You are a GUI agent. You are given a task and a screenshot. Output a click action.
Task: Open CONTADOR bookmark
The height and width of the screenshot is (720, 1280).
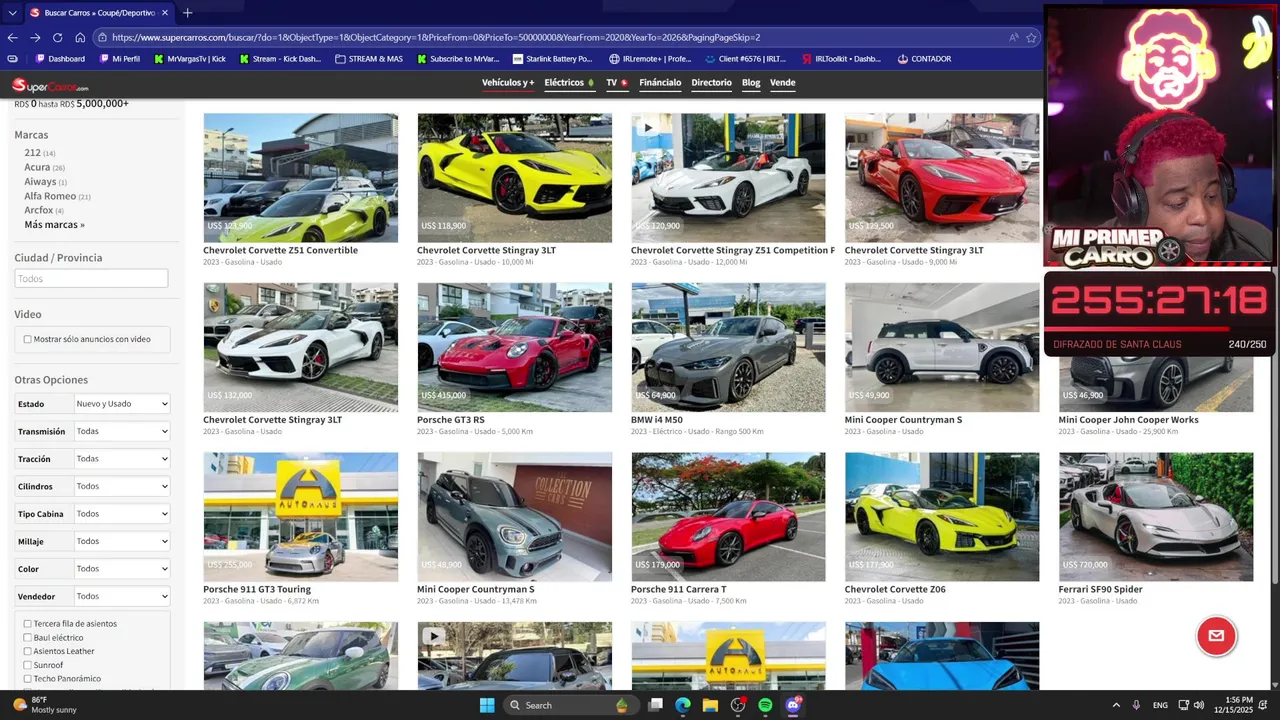[x=924, y=59]
